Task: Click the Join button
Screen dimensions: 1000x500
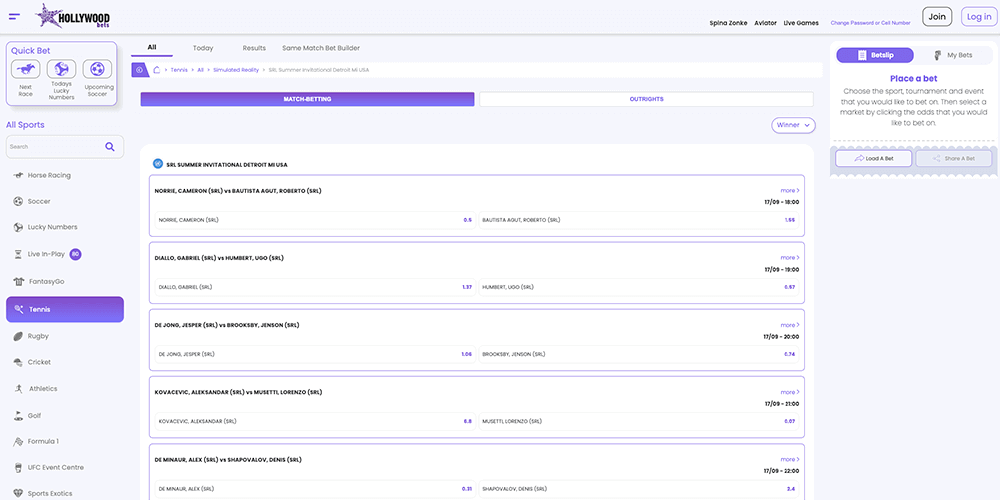Action: pos(937,16)
